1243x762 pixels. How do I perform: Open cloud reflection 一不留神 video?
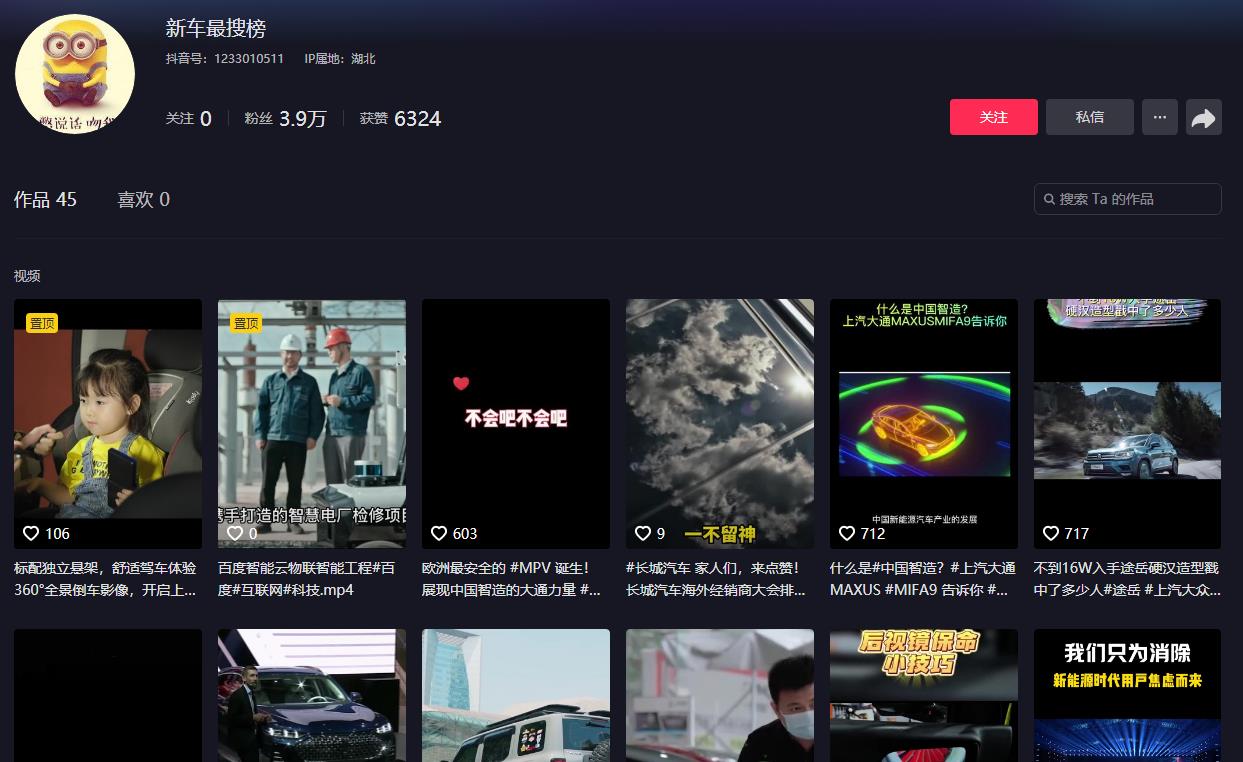720,424
